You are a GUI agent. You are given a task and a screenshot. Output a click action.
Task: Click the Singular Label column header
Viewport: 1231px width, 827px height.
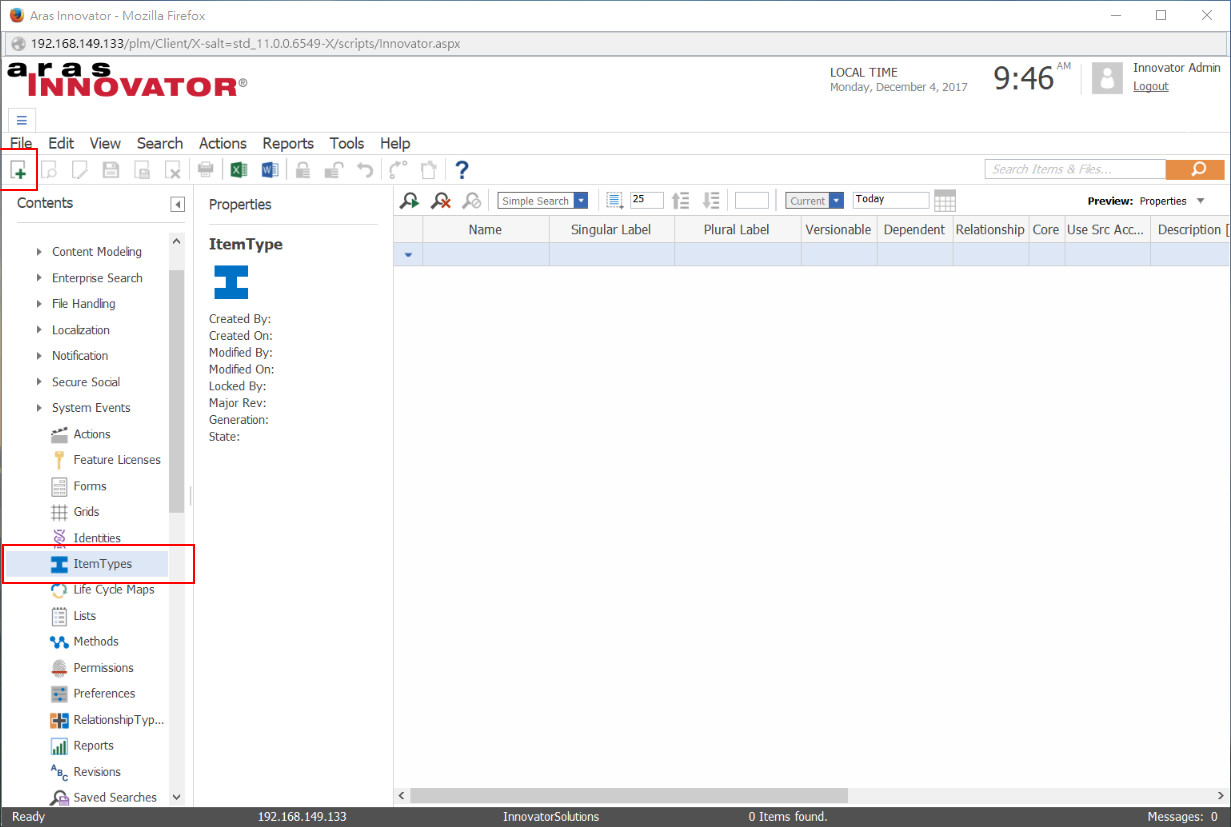tap(611, 230)
